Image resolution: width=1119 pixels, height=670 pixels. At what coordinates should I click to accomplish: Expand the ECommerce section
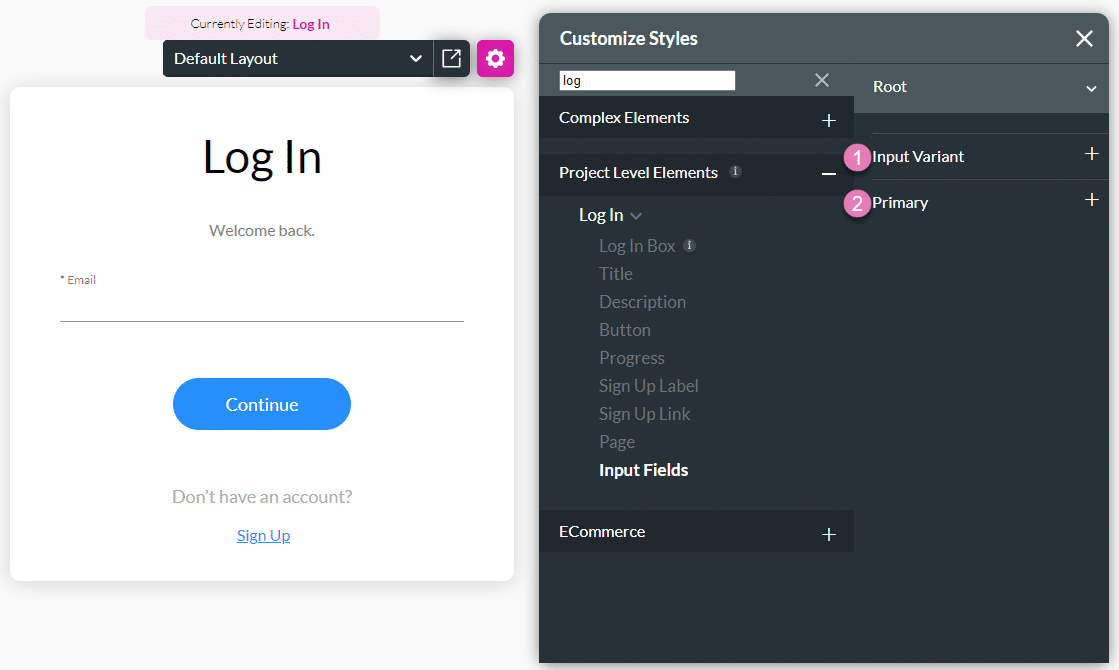click(829, 534)
